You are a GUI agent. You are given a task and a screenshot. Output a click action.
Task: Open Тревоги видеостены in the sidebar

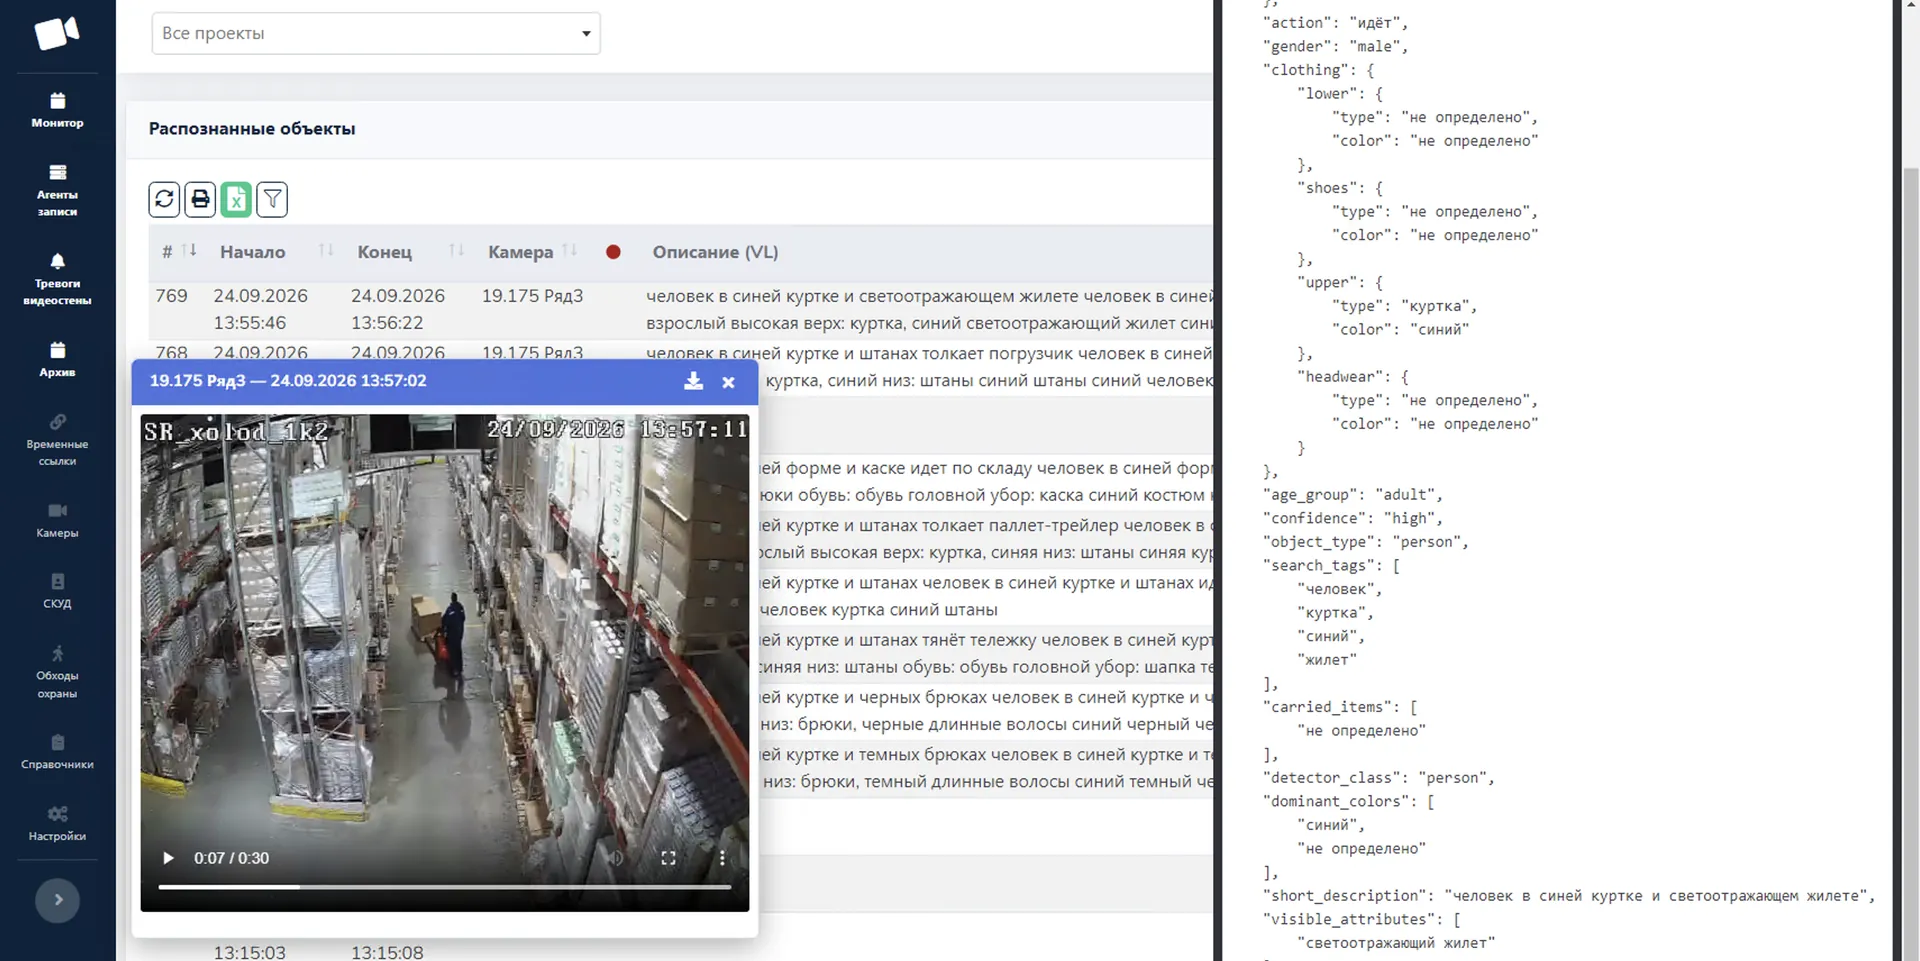[57, 279]
